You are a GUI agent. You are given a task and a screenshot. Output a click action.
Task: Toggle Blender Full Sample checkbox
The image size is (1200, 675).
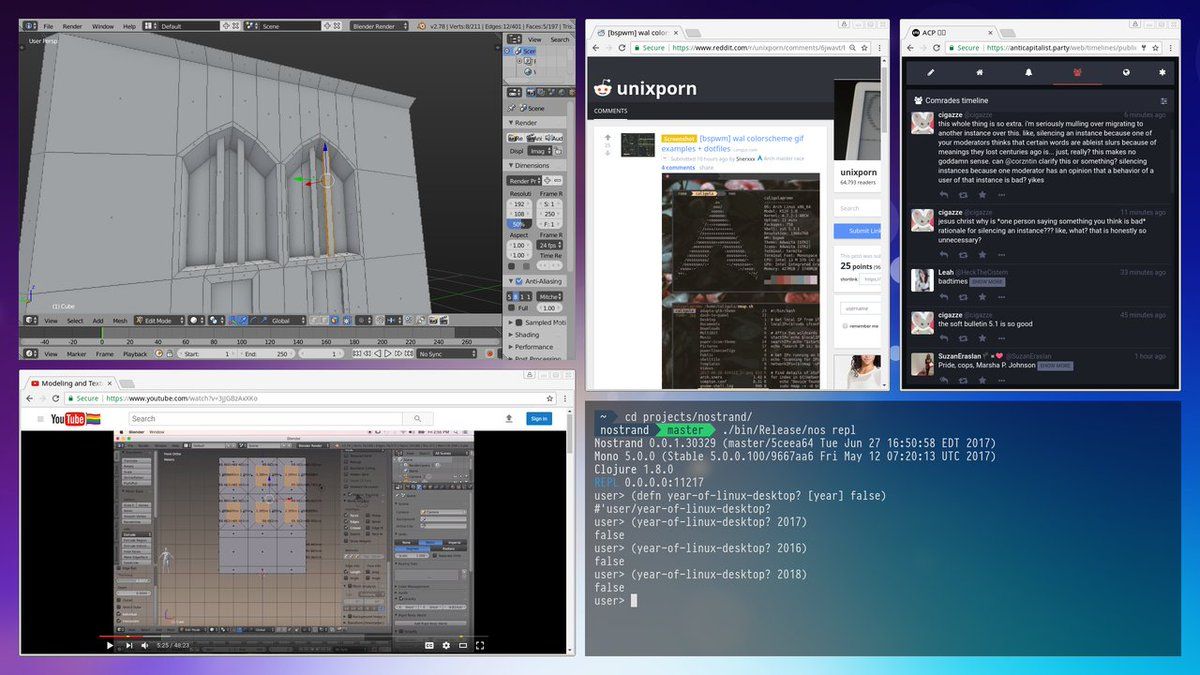point(512,308)
